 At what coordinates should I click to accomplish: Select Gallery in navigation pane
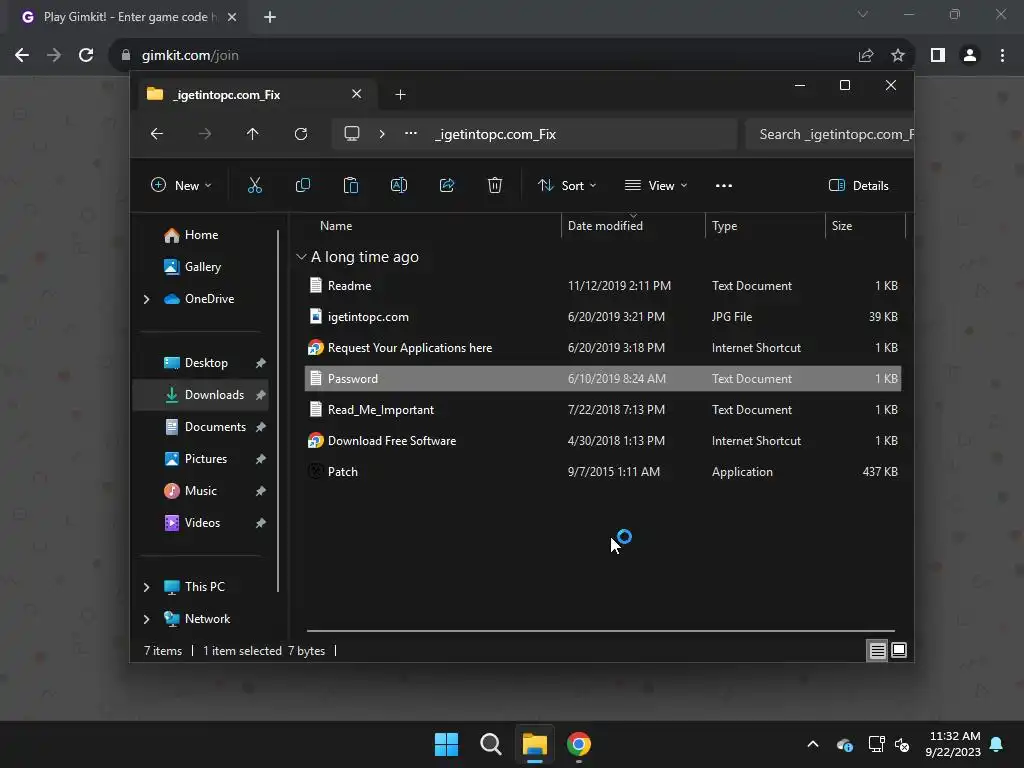(x=201, y=266)
